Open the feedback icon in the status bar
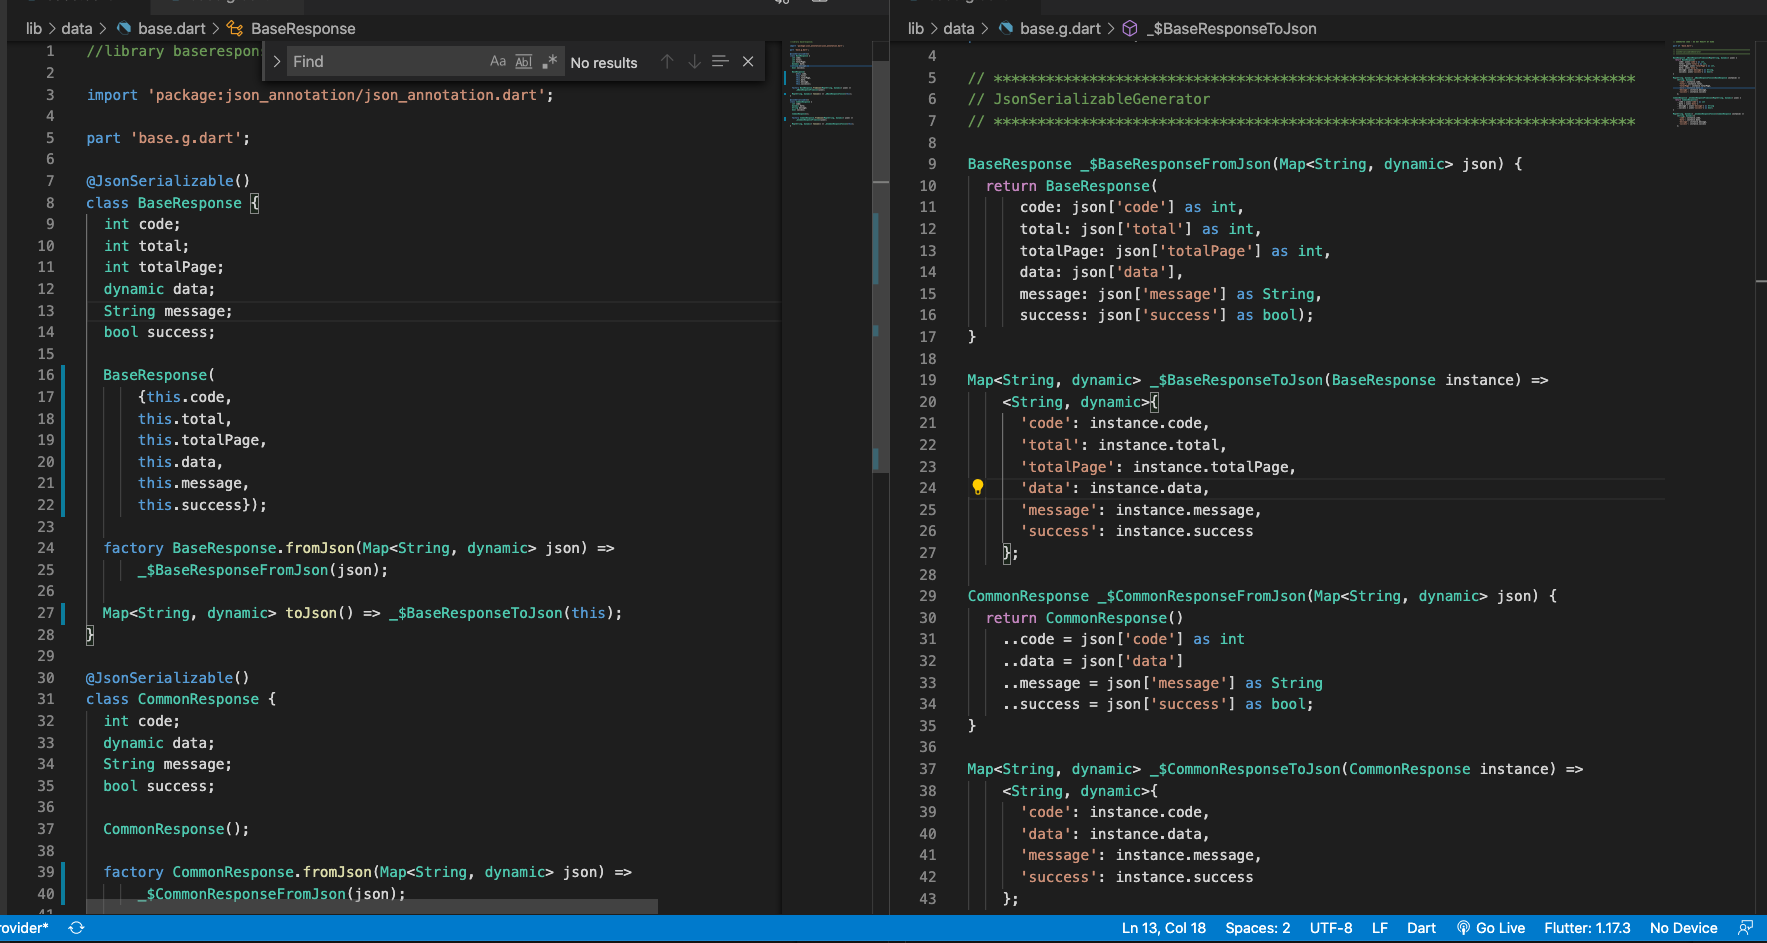The height and width of the screenshot is (943, 1767). pos(1745,928)
